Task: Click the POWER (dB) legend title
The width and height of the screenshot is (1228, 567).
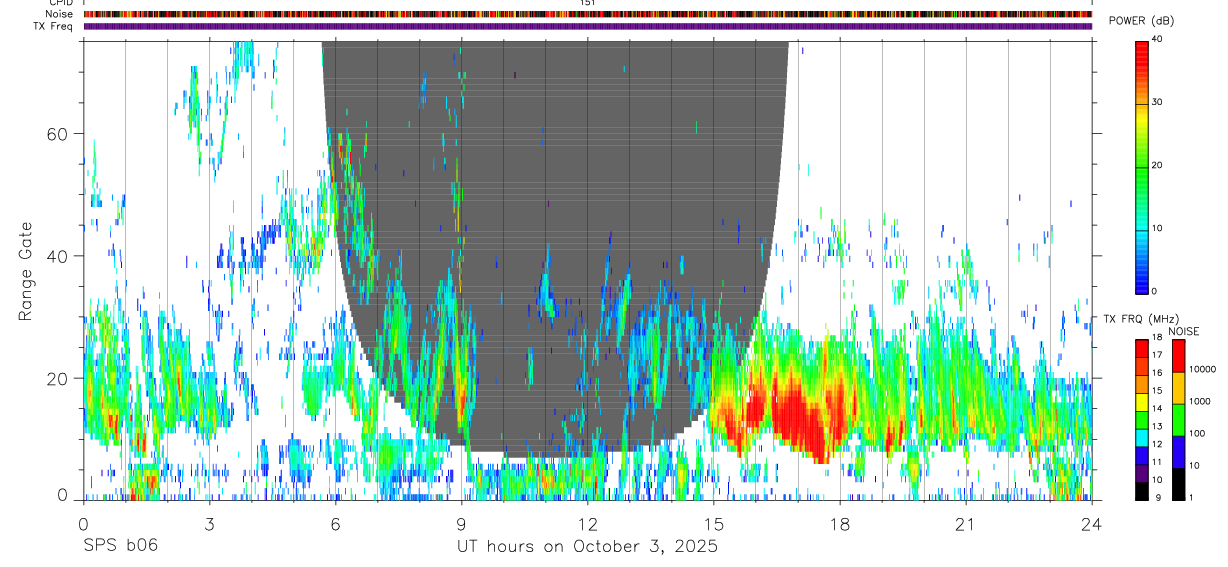Action: (1142, 21)
